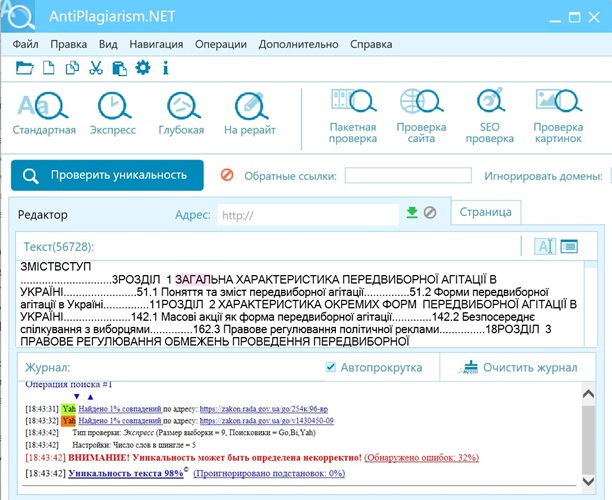Click the Текст(56728) label
This screenshot has height=500, width=612.
tap(59, 247)
